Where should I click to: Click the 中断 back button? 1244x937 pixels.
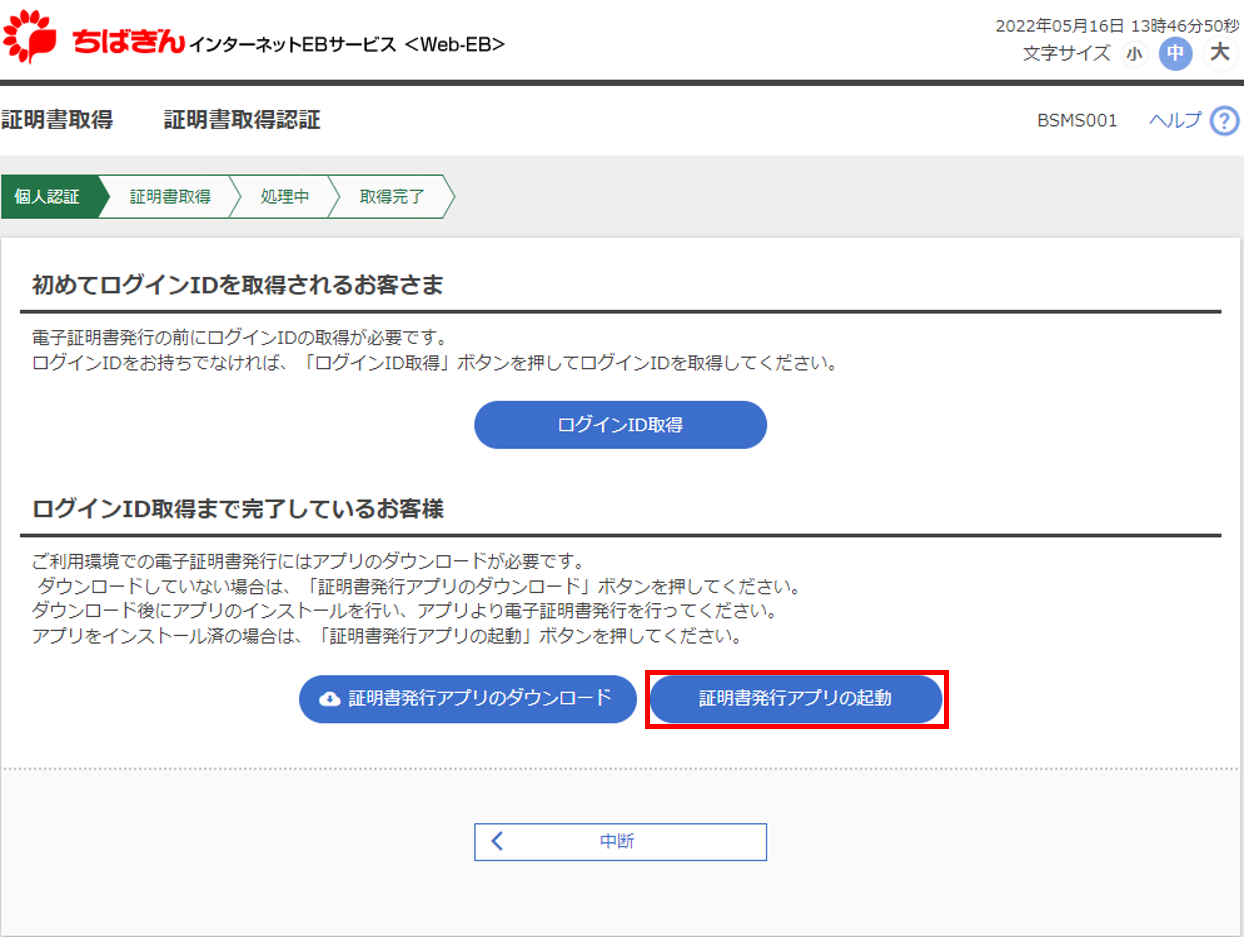pyautogui.click(x=620, y=842)
